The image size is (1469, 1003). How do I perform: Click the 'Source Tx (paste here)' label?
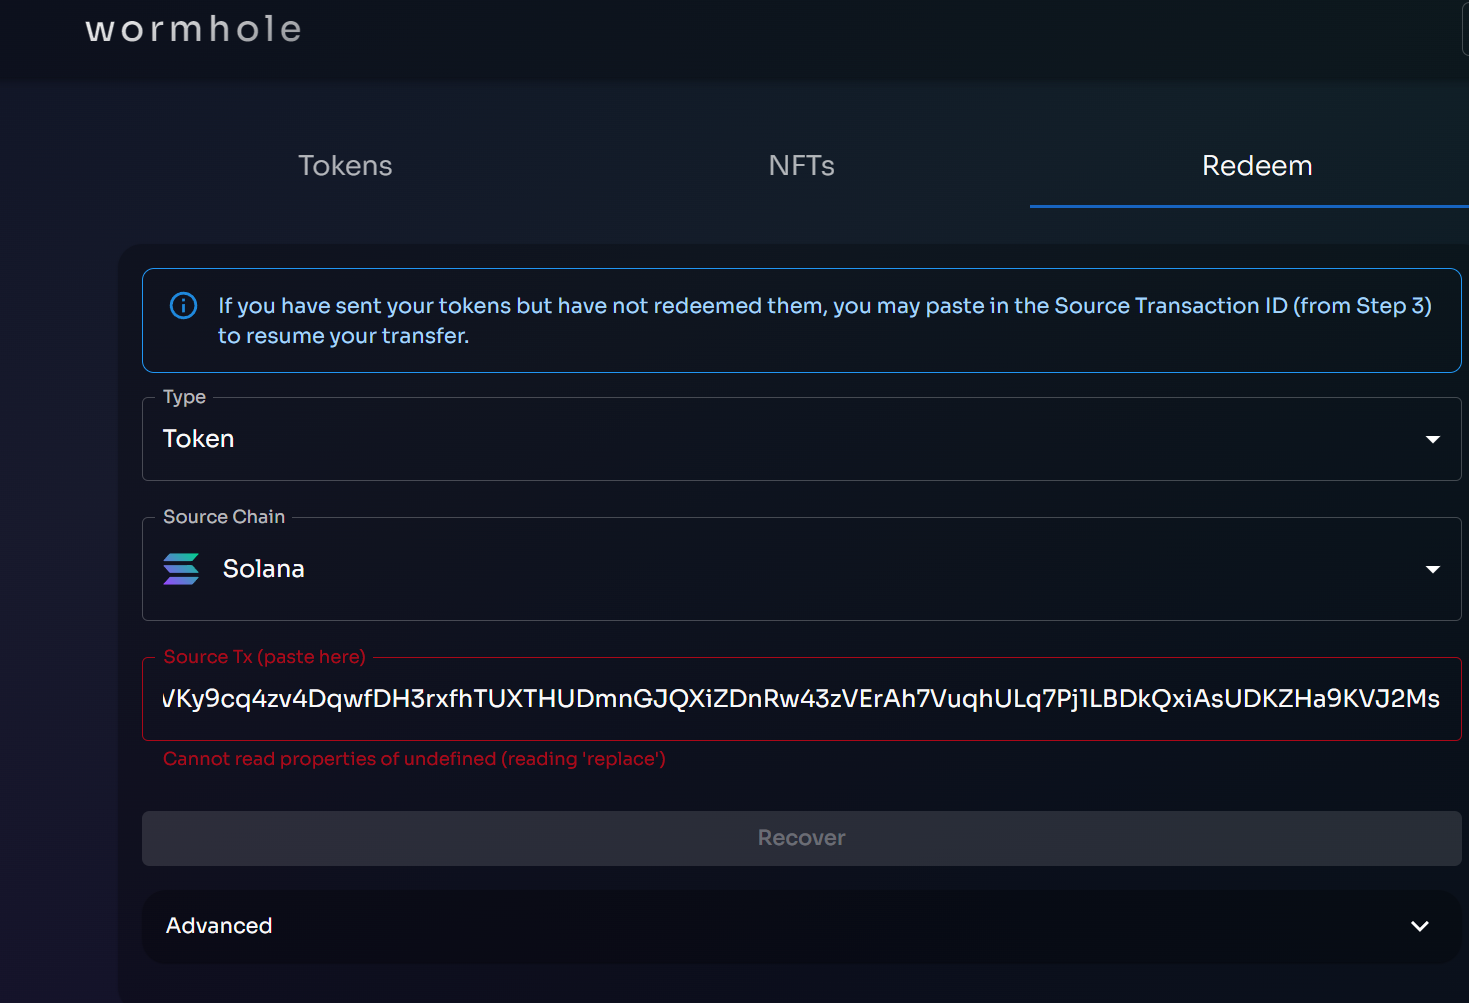click(x=265, y=657)
